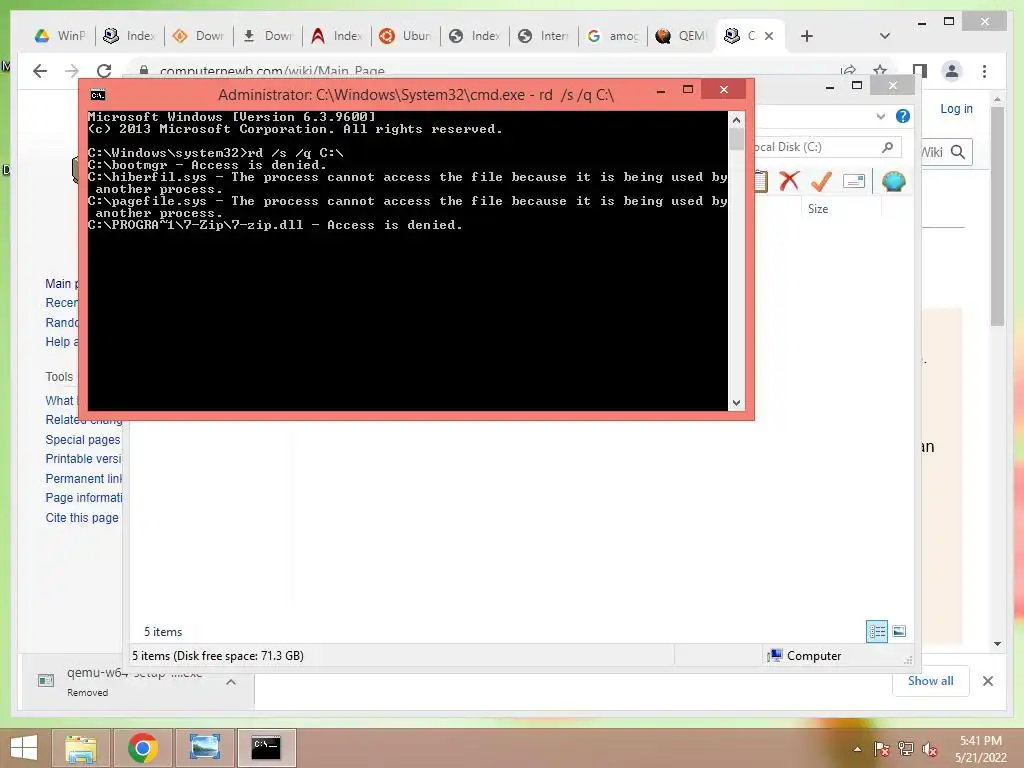Click the rename icon in Explorer toolbar
The width and height of the screenshot is (1024, 768).
click(x=854, y=181)
